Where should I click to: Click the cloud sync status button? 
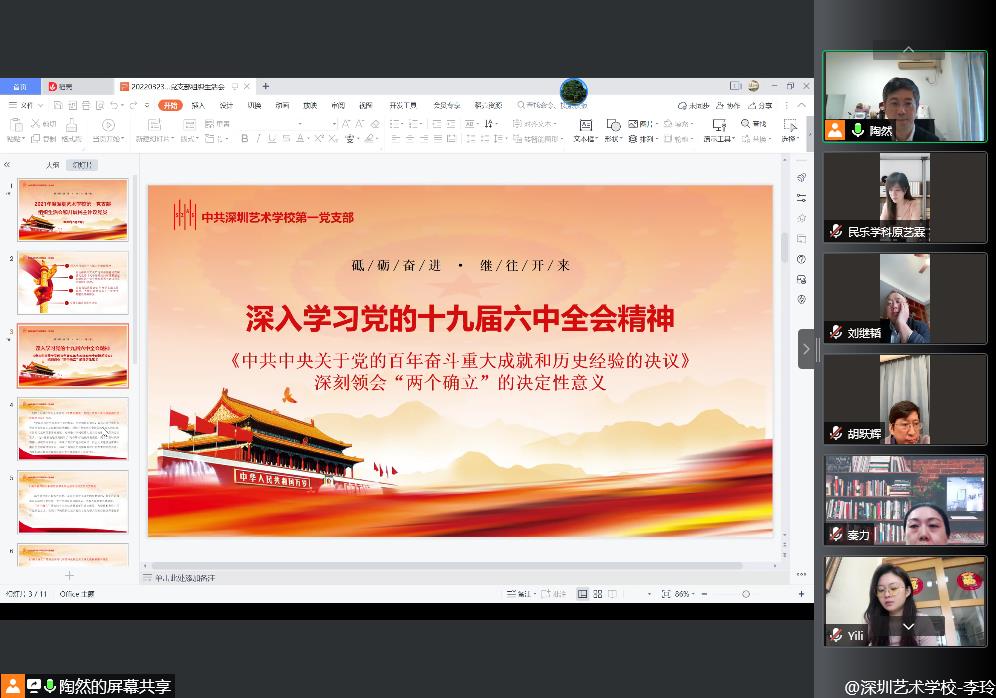(693, 105)
